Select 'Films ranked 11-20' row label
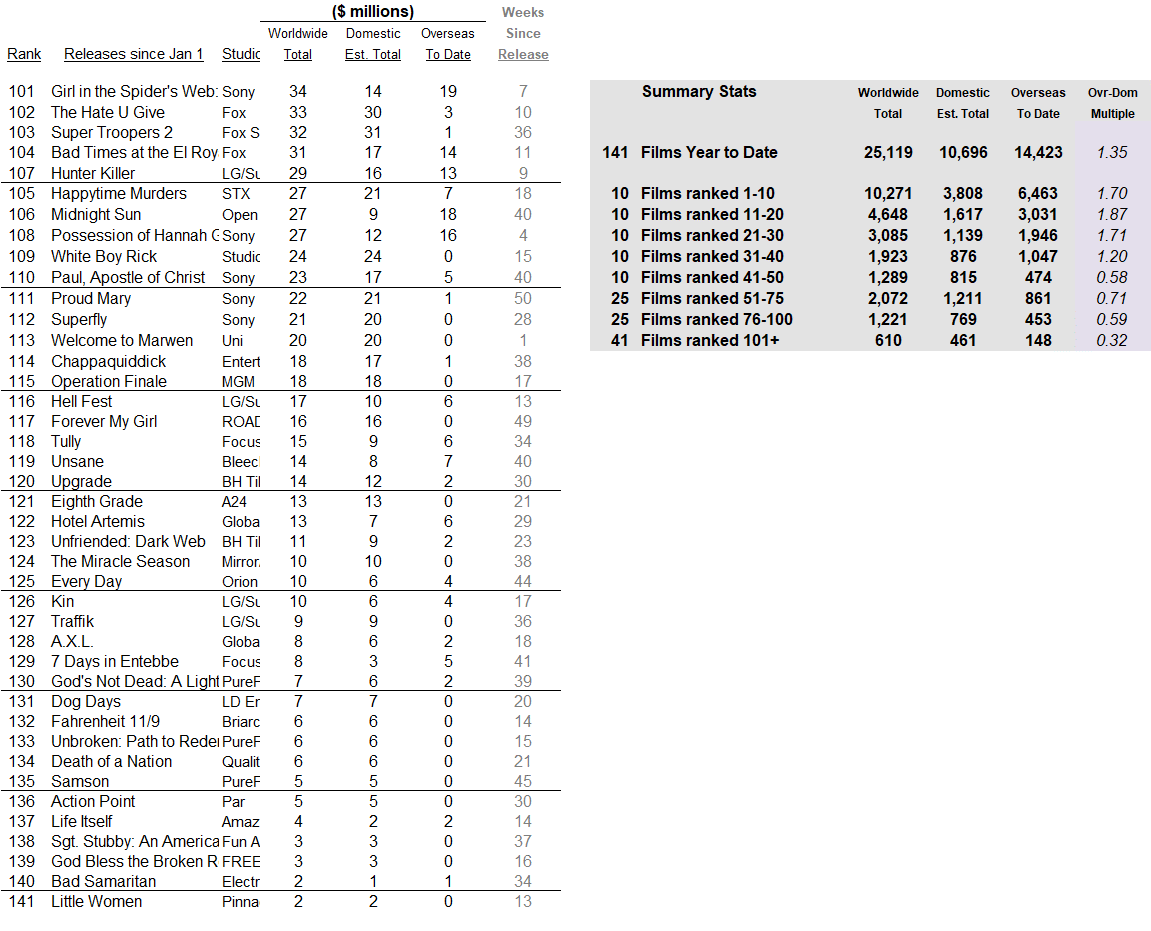1151x931 pixels. coord(712,214)
